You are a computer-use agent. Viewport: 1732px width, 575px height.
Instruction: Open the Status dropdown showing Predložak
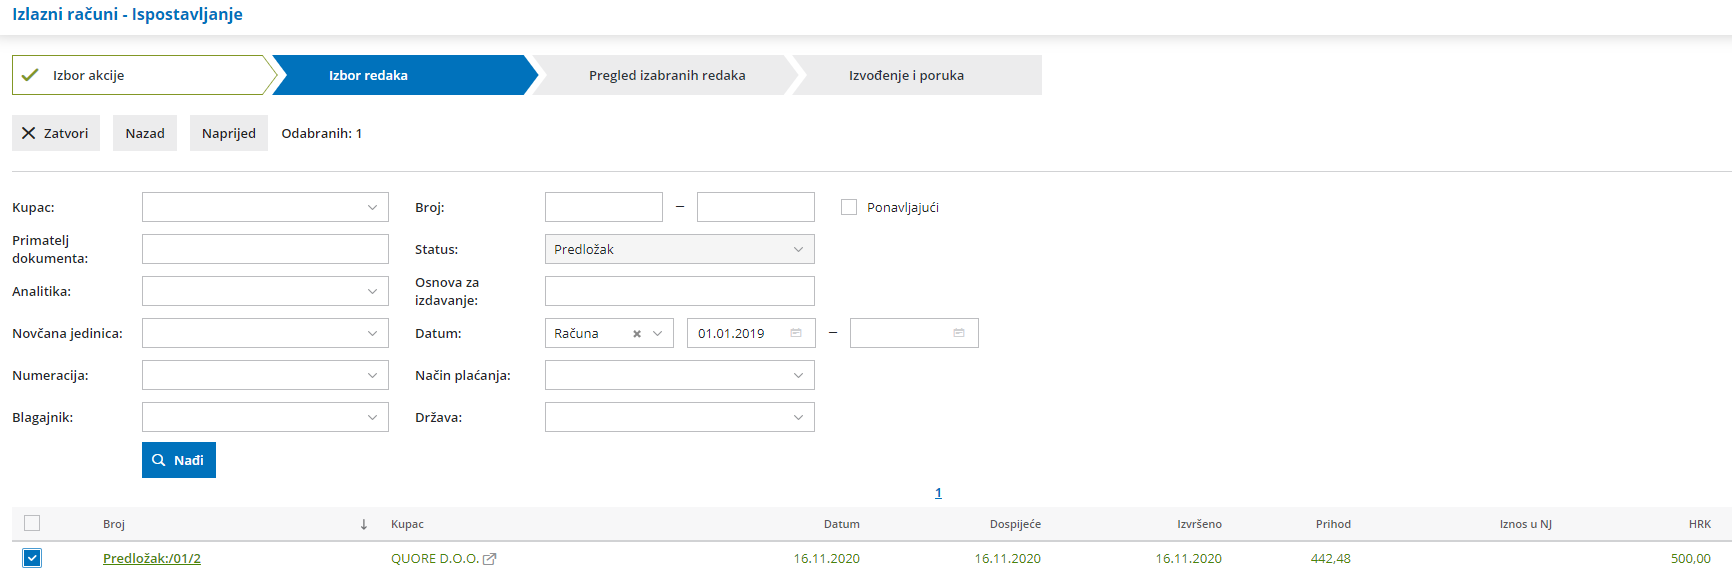click(x=680, y=249)
